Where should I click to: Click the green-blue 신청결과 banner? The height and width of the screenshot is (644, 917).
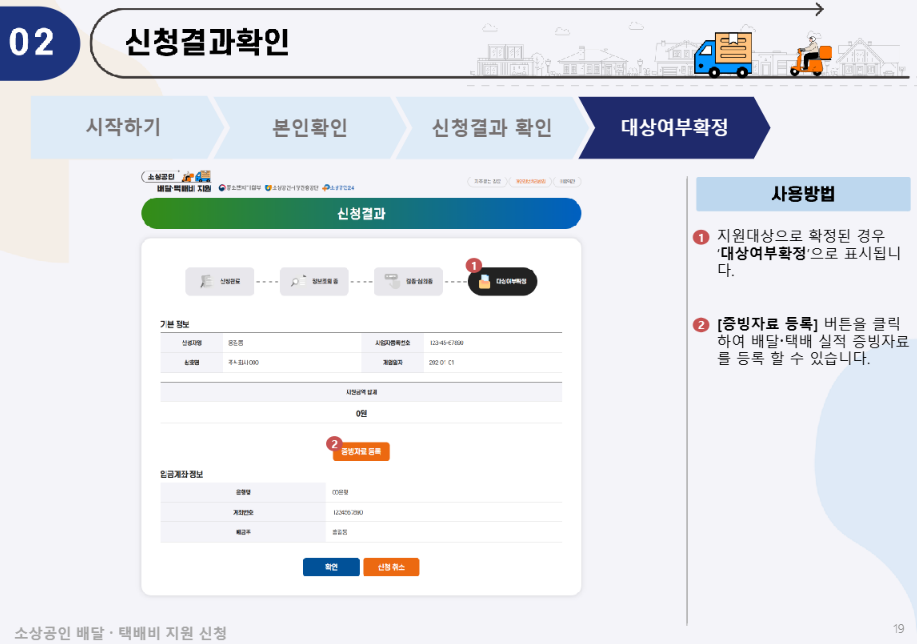pos(361,213)
